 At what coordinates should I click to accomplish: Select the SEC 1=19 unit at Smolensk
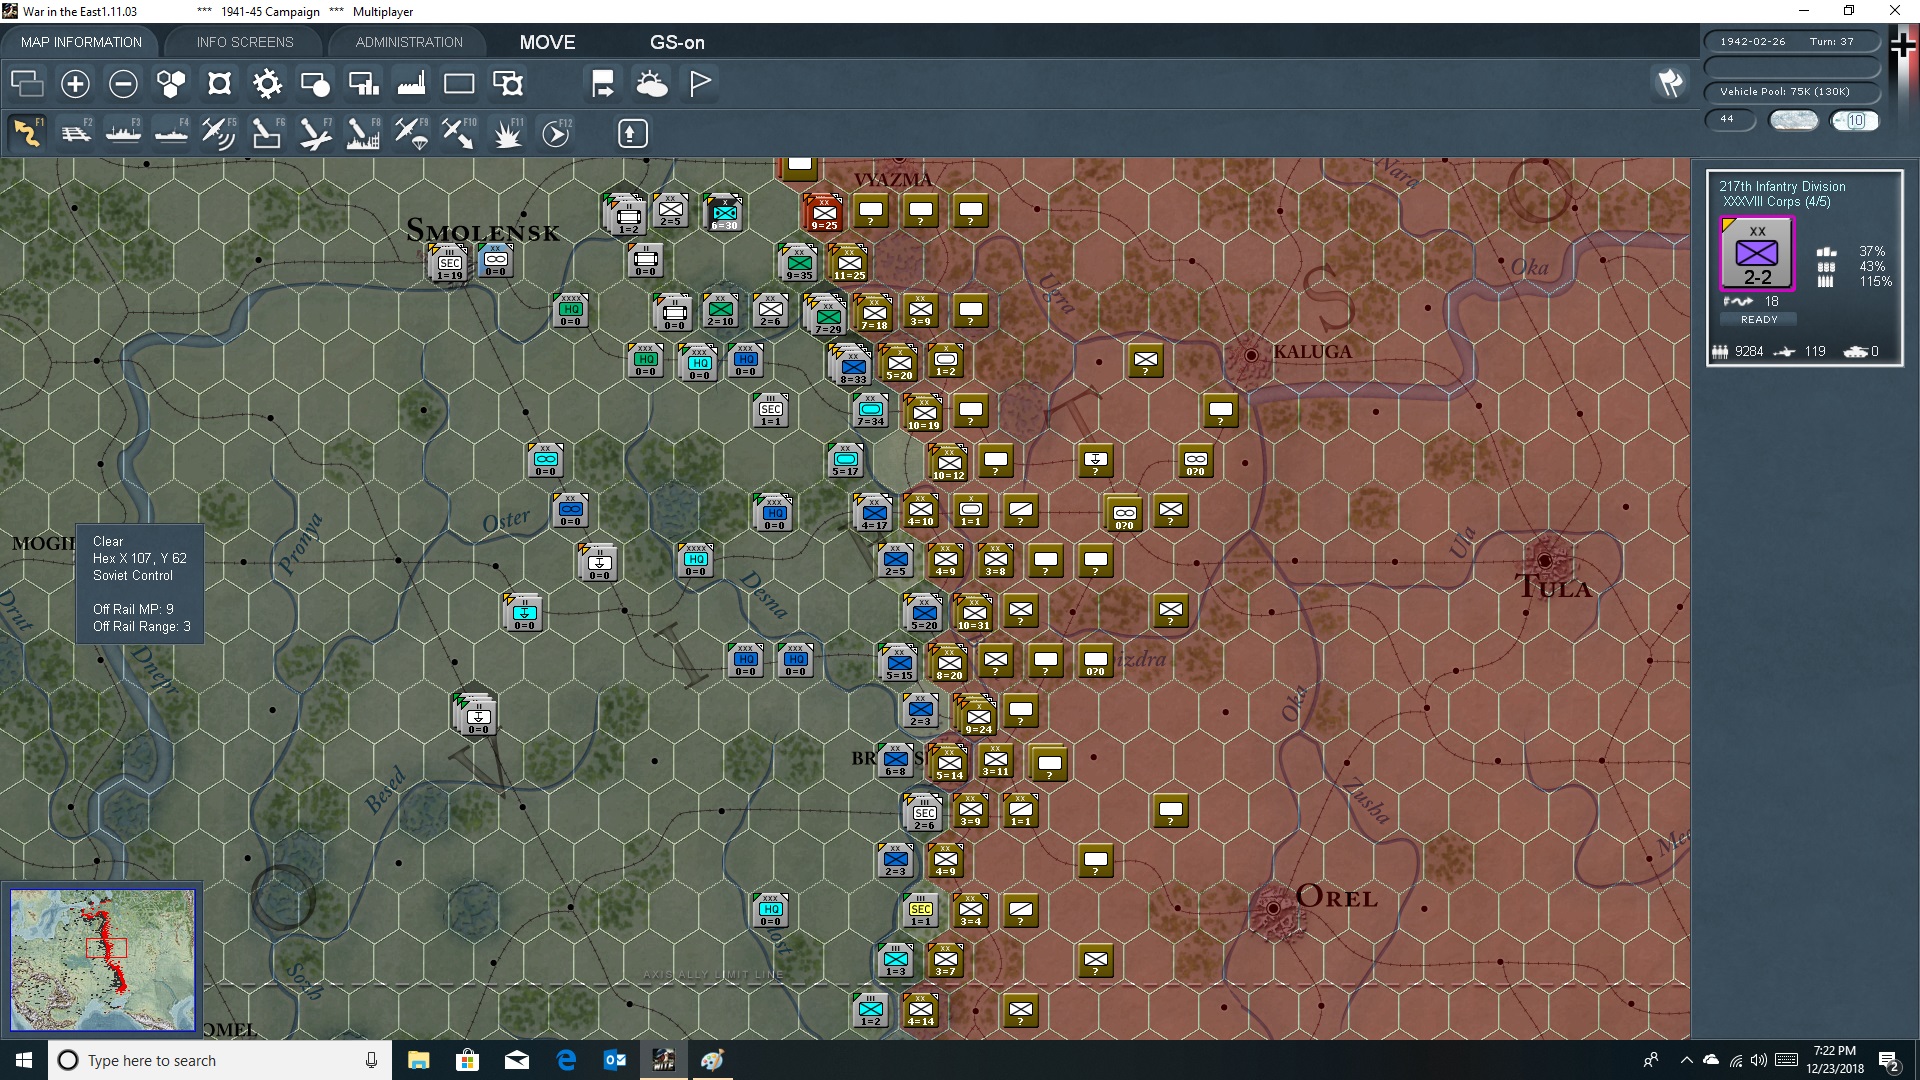pyautogui.click(x=449, y=263)
